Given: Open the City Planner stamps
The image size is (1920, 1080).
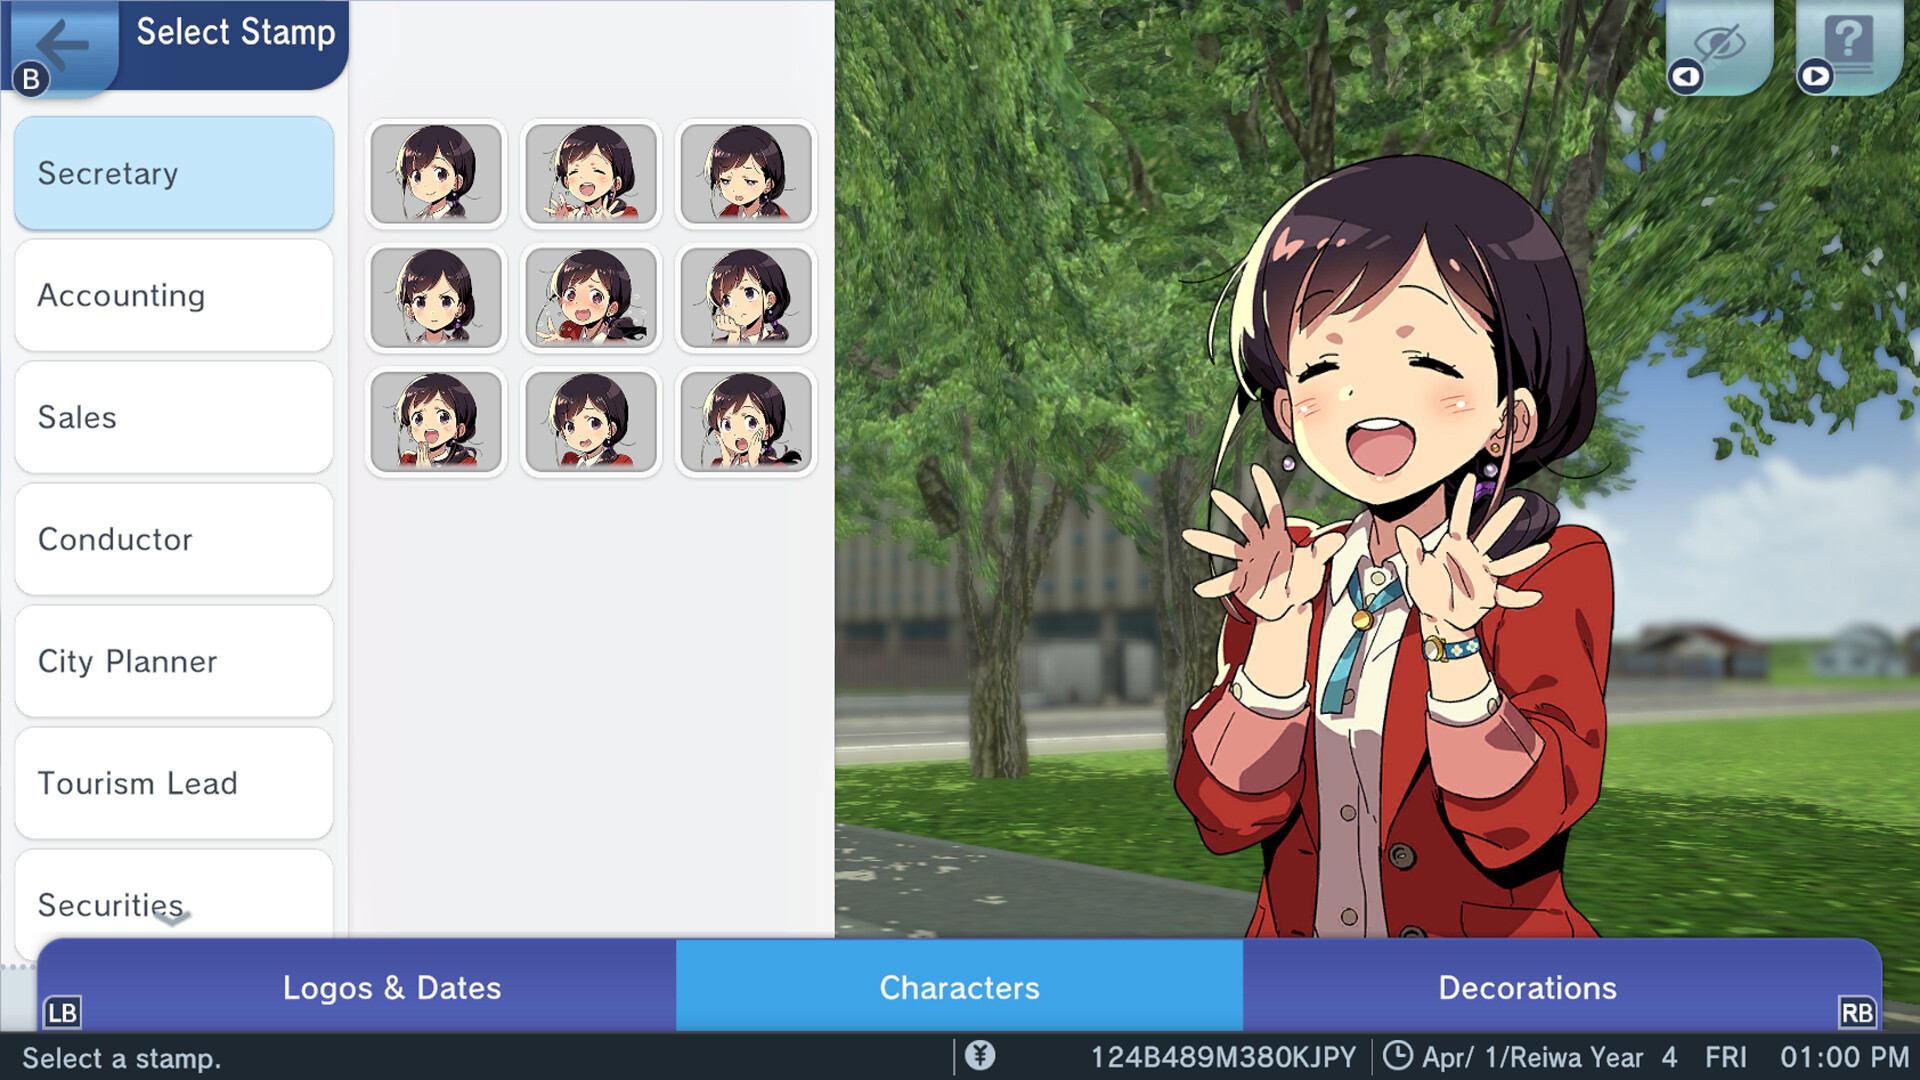Looking at the screenshot, I should click(173, 661).
